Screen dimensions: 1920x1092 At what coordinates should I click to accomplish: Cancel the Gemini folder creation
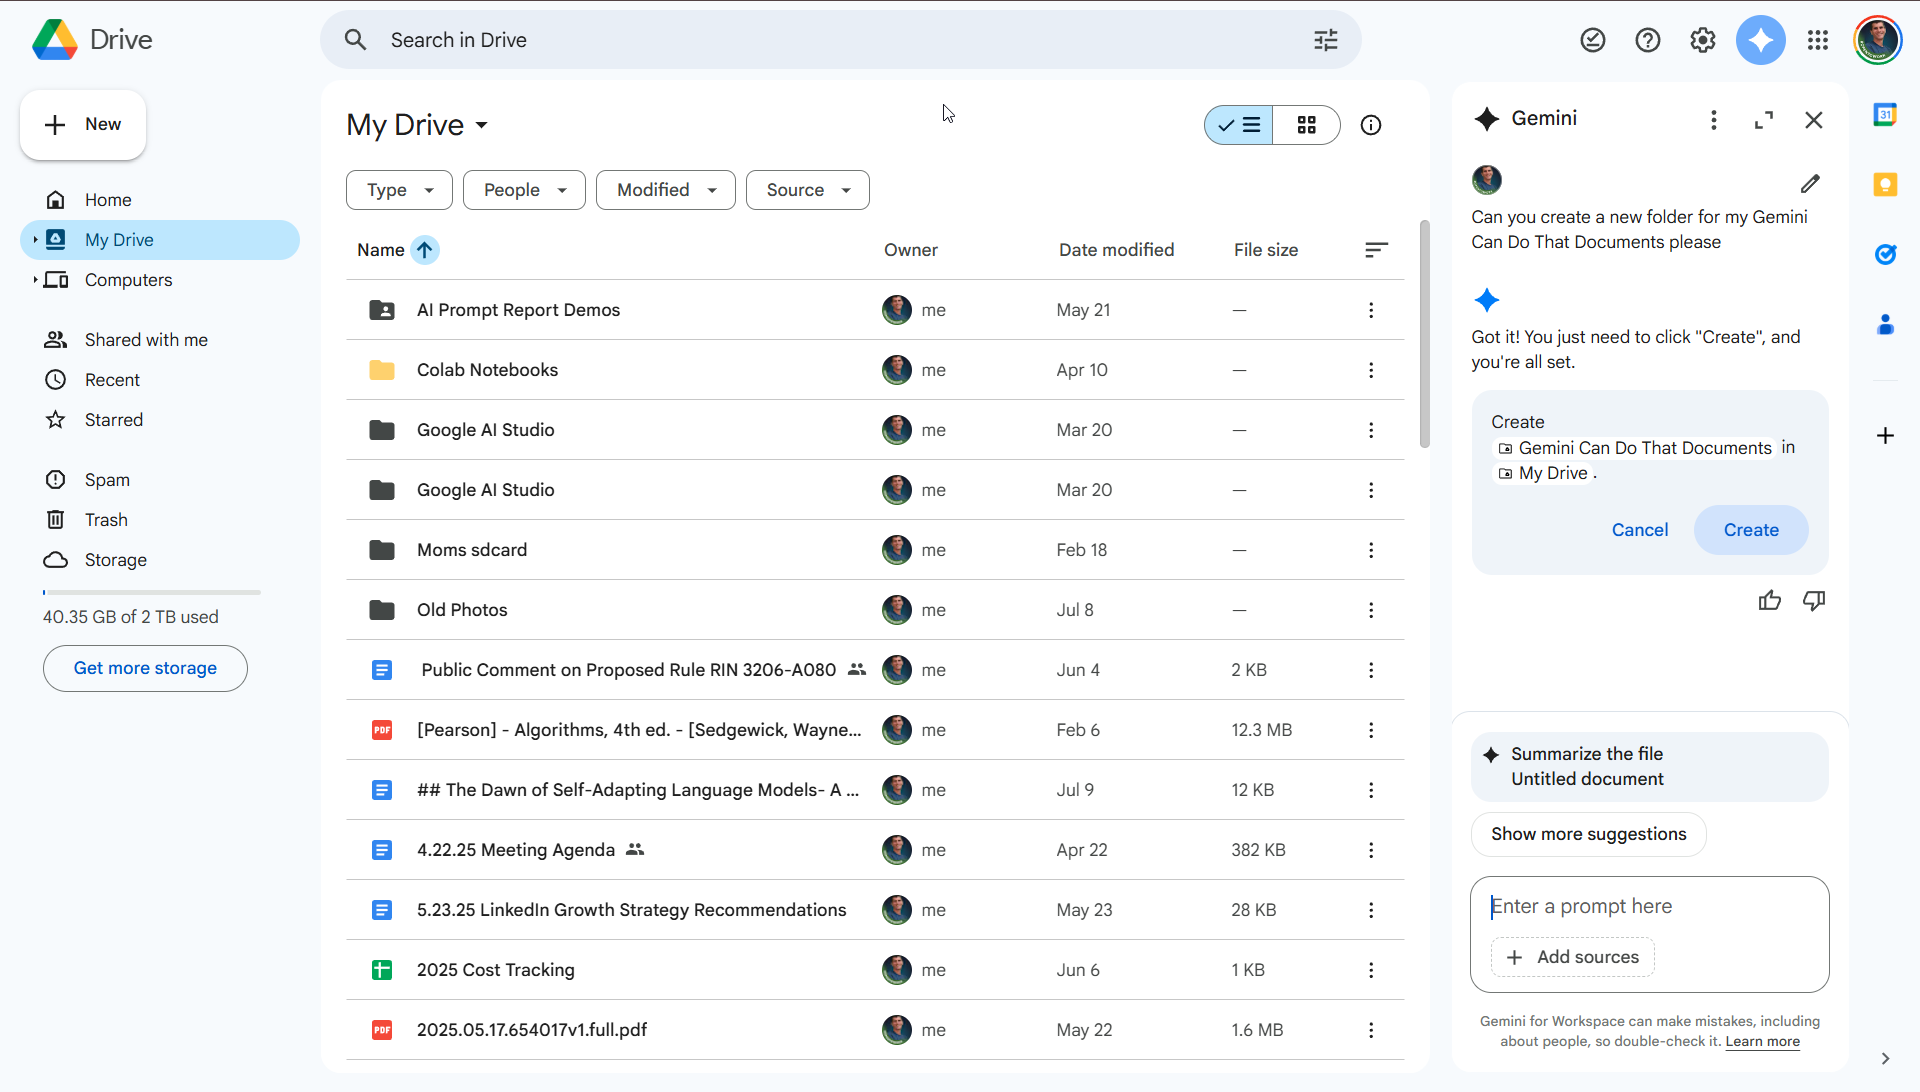pos(1640,530)
